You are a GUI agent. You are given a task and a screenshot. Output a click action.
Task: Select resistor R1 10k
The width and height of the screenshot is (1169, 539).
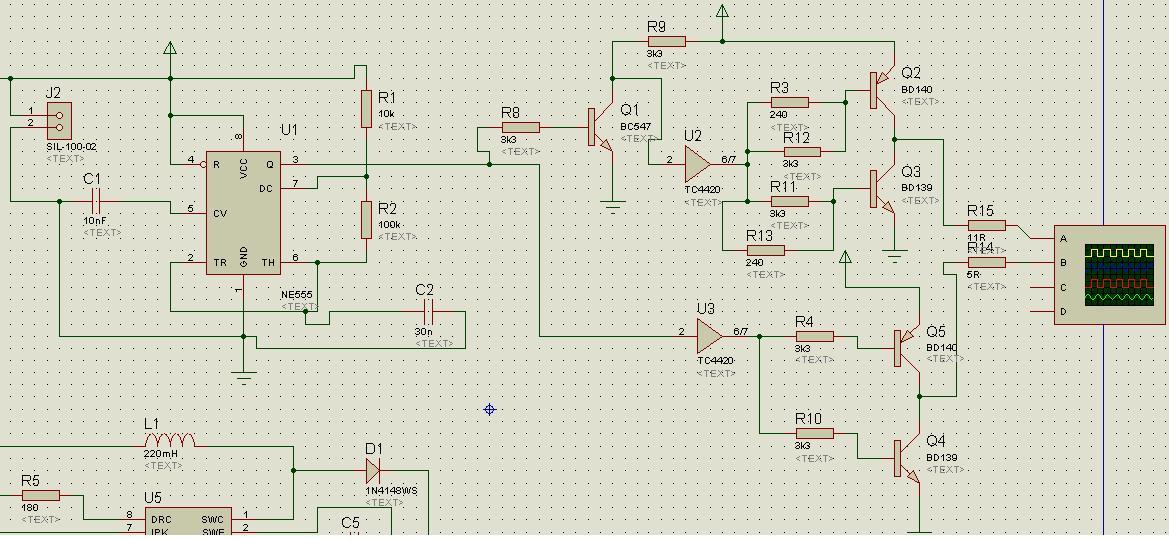point(366,108)
